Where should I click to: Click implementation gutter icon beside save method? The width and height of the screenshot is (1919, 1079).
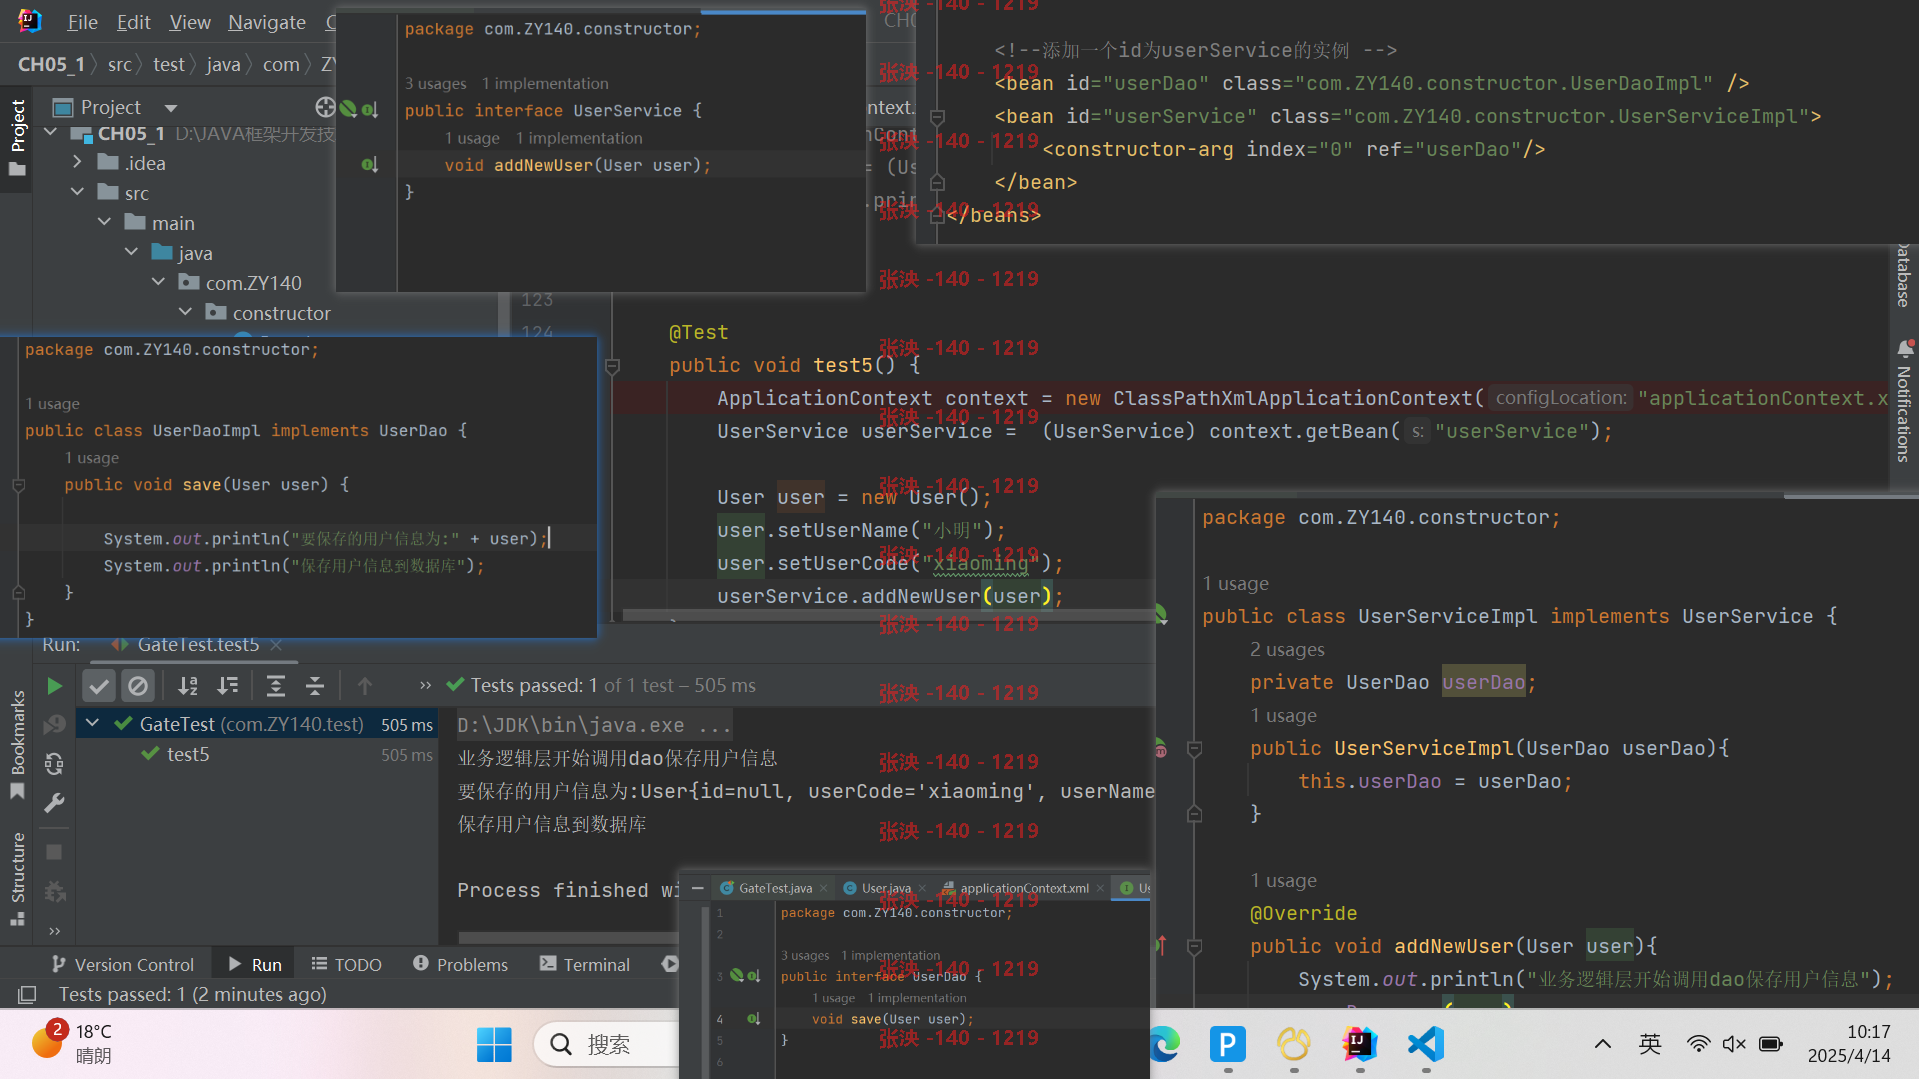point(753,1019)
